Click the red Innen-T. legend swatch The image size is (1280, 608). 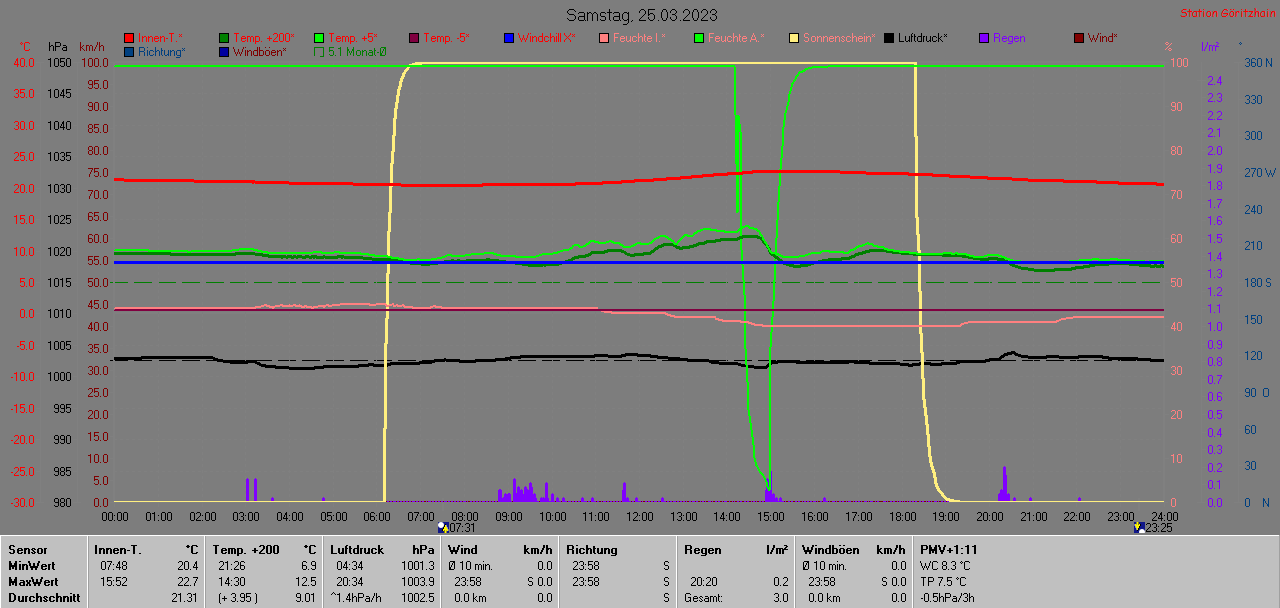tap(129, 38)
